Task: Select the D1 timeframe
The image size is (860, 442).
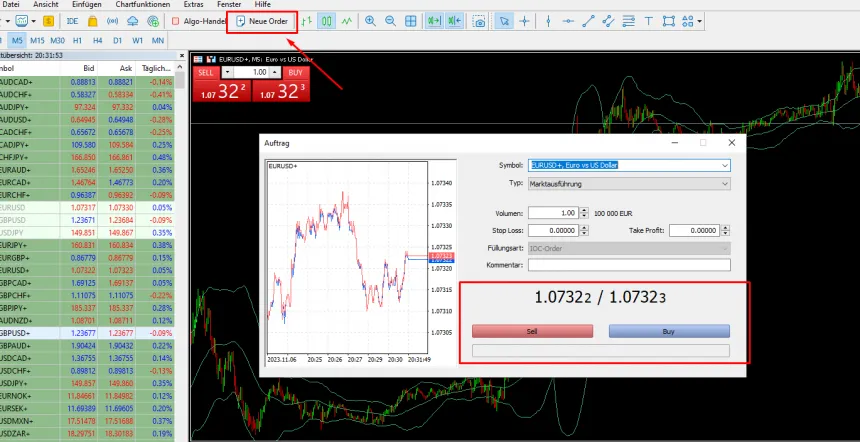Action: pyautogui.click(x=117, y=40)
